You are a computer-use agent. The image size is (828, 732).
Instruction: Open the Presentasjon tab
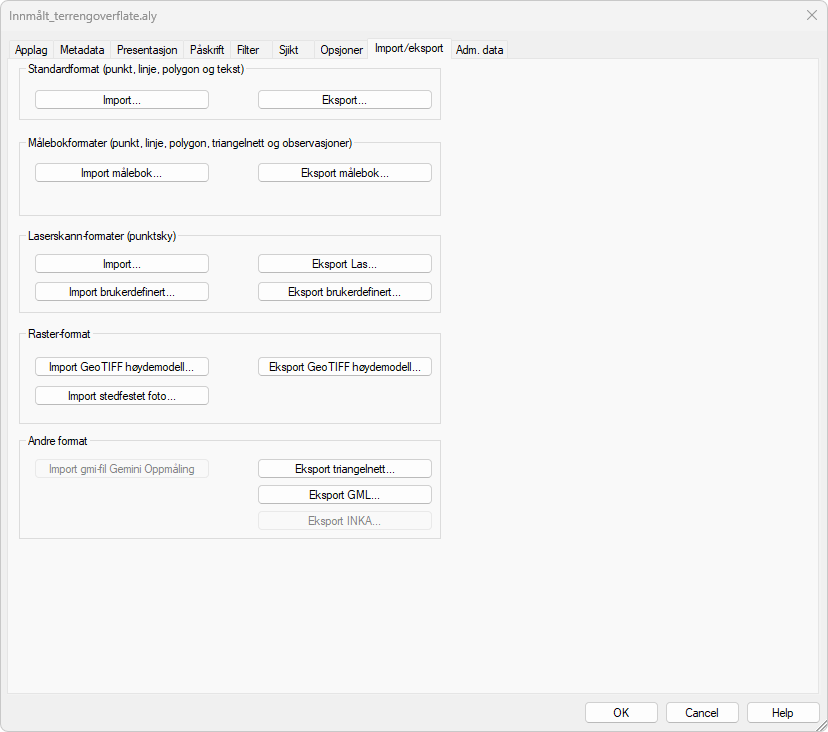tap(147, 50)
